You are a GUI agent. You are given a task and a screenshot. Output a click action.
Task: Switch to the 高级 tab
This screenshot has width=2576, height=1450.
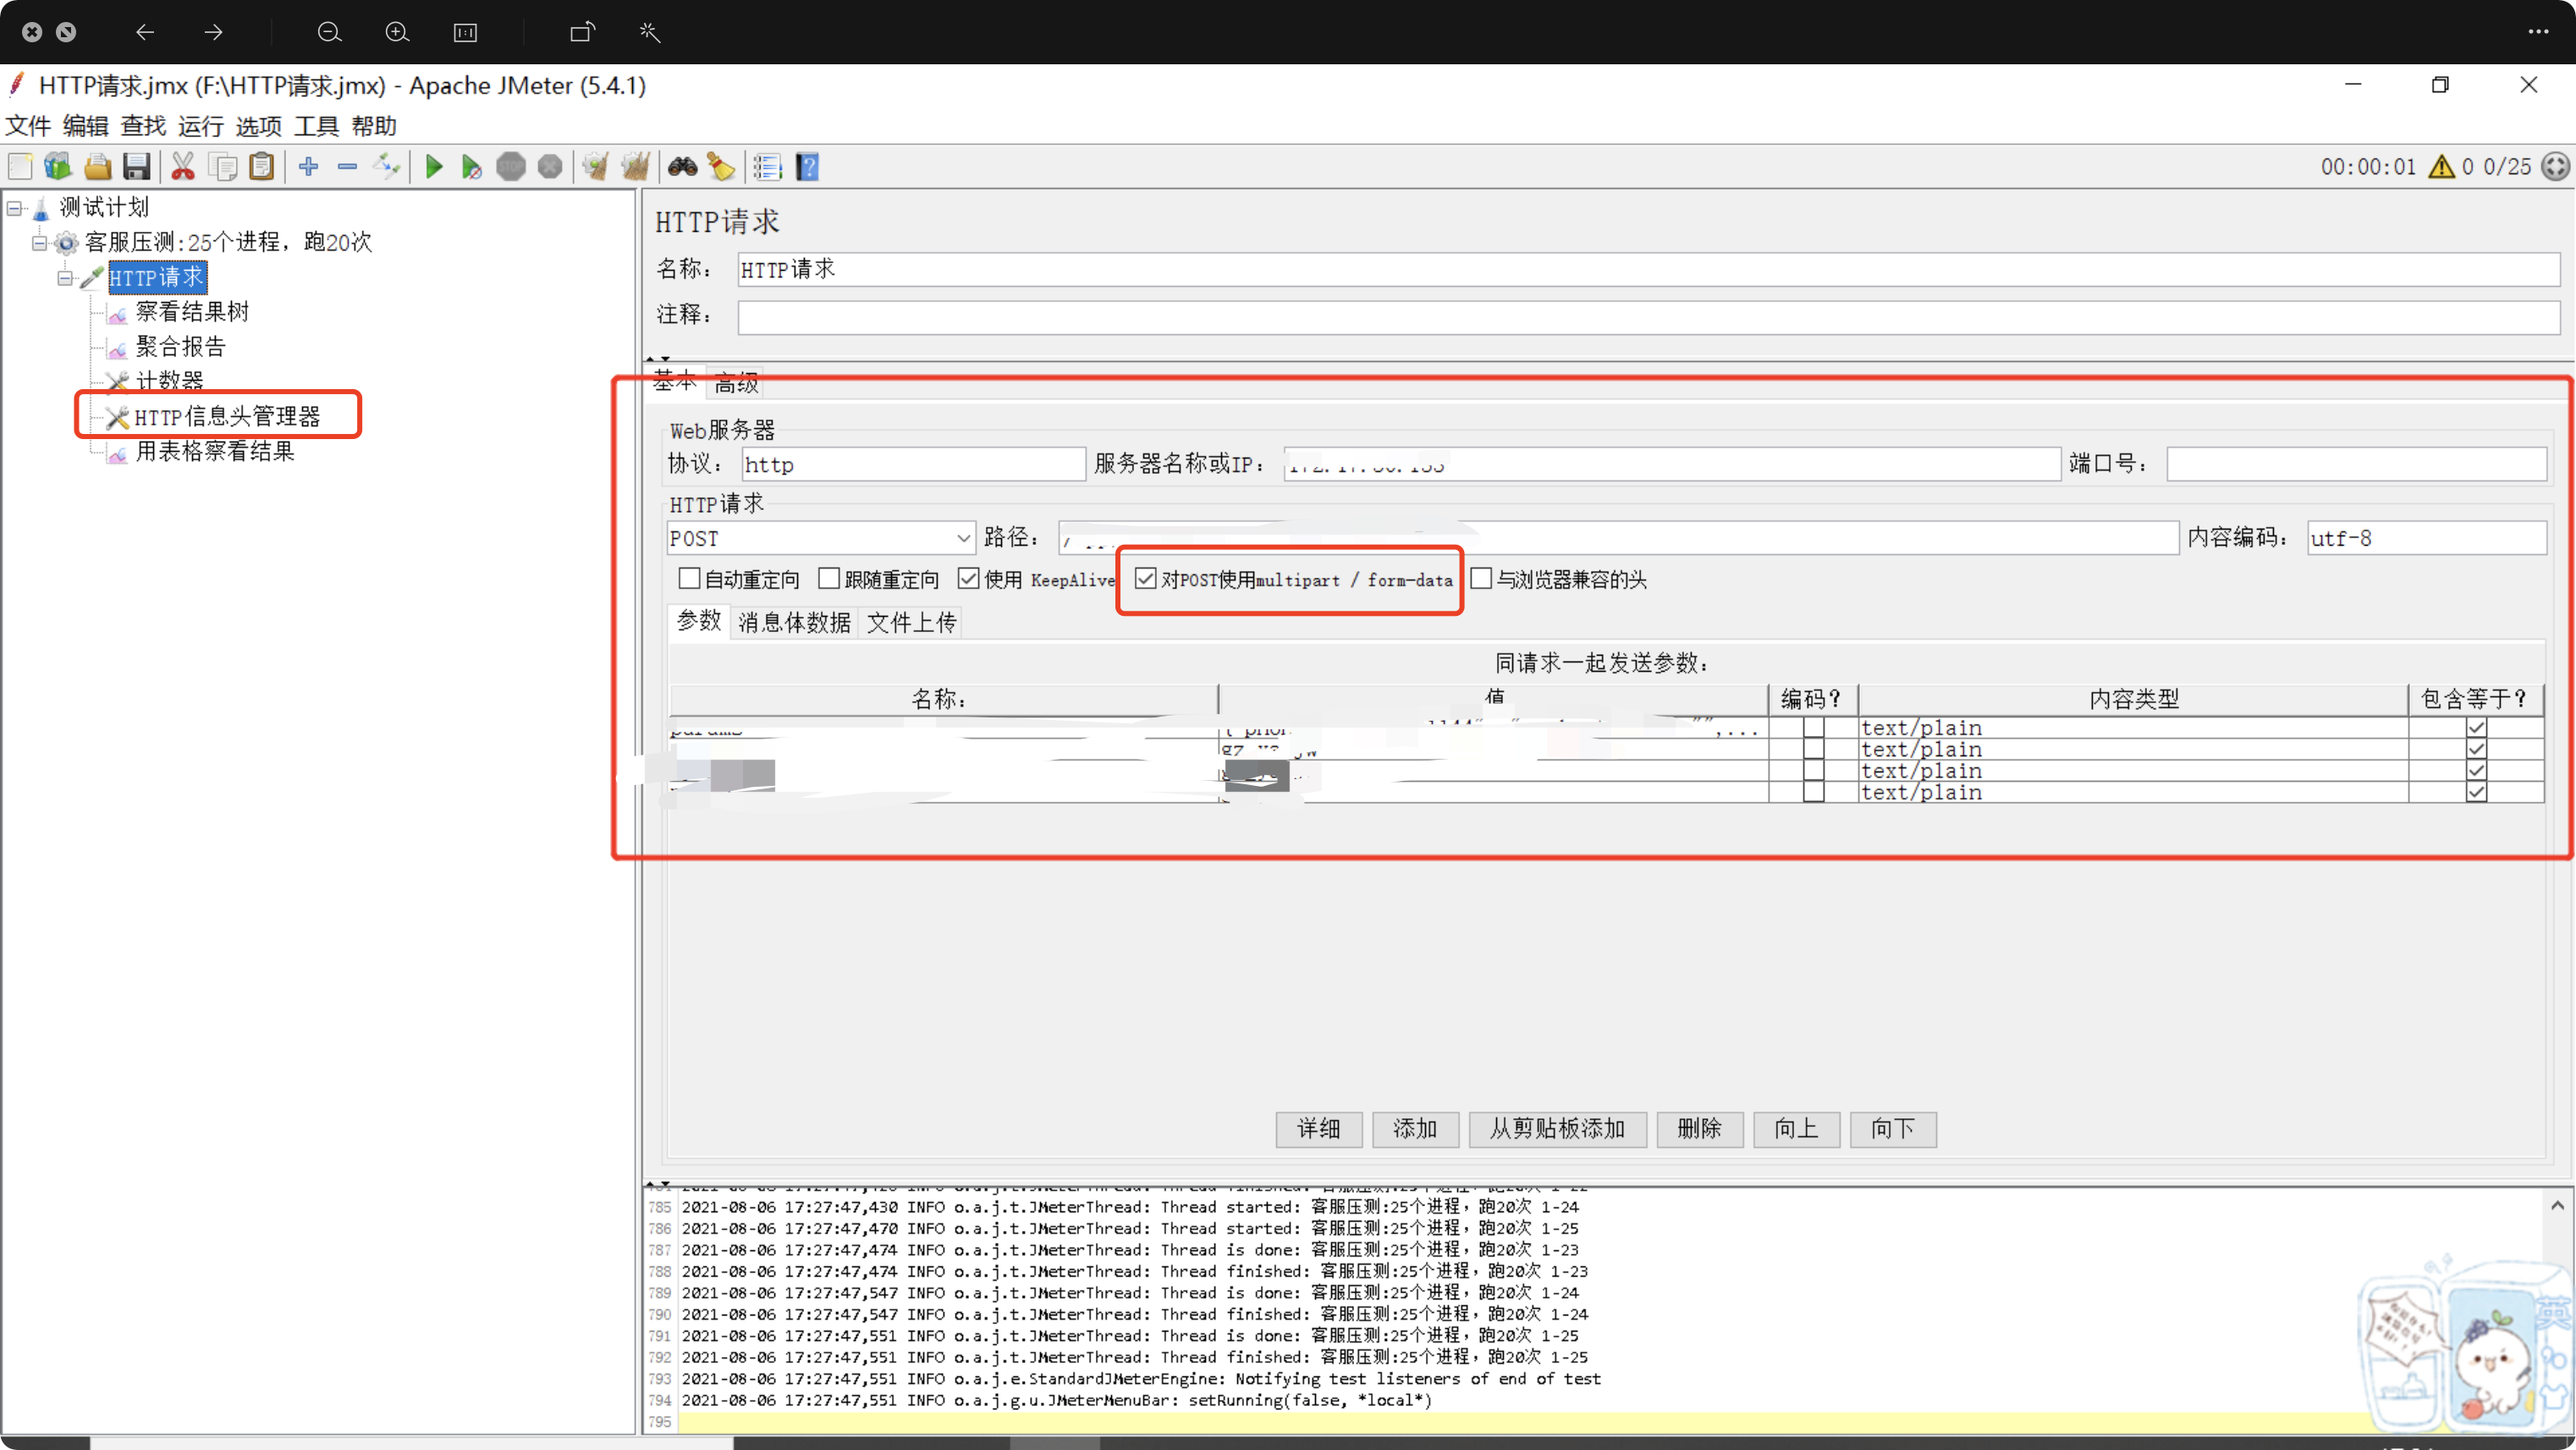click(736, 383)
